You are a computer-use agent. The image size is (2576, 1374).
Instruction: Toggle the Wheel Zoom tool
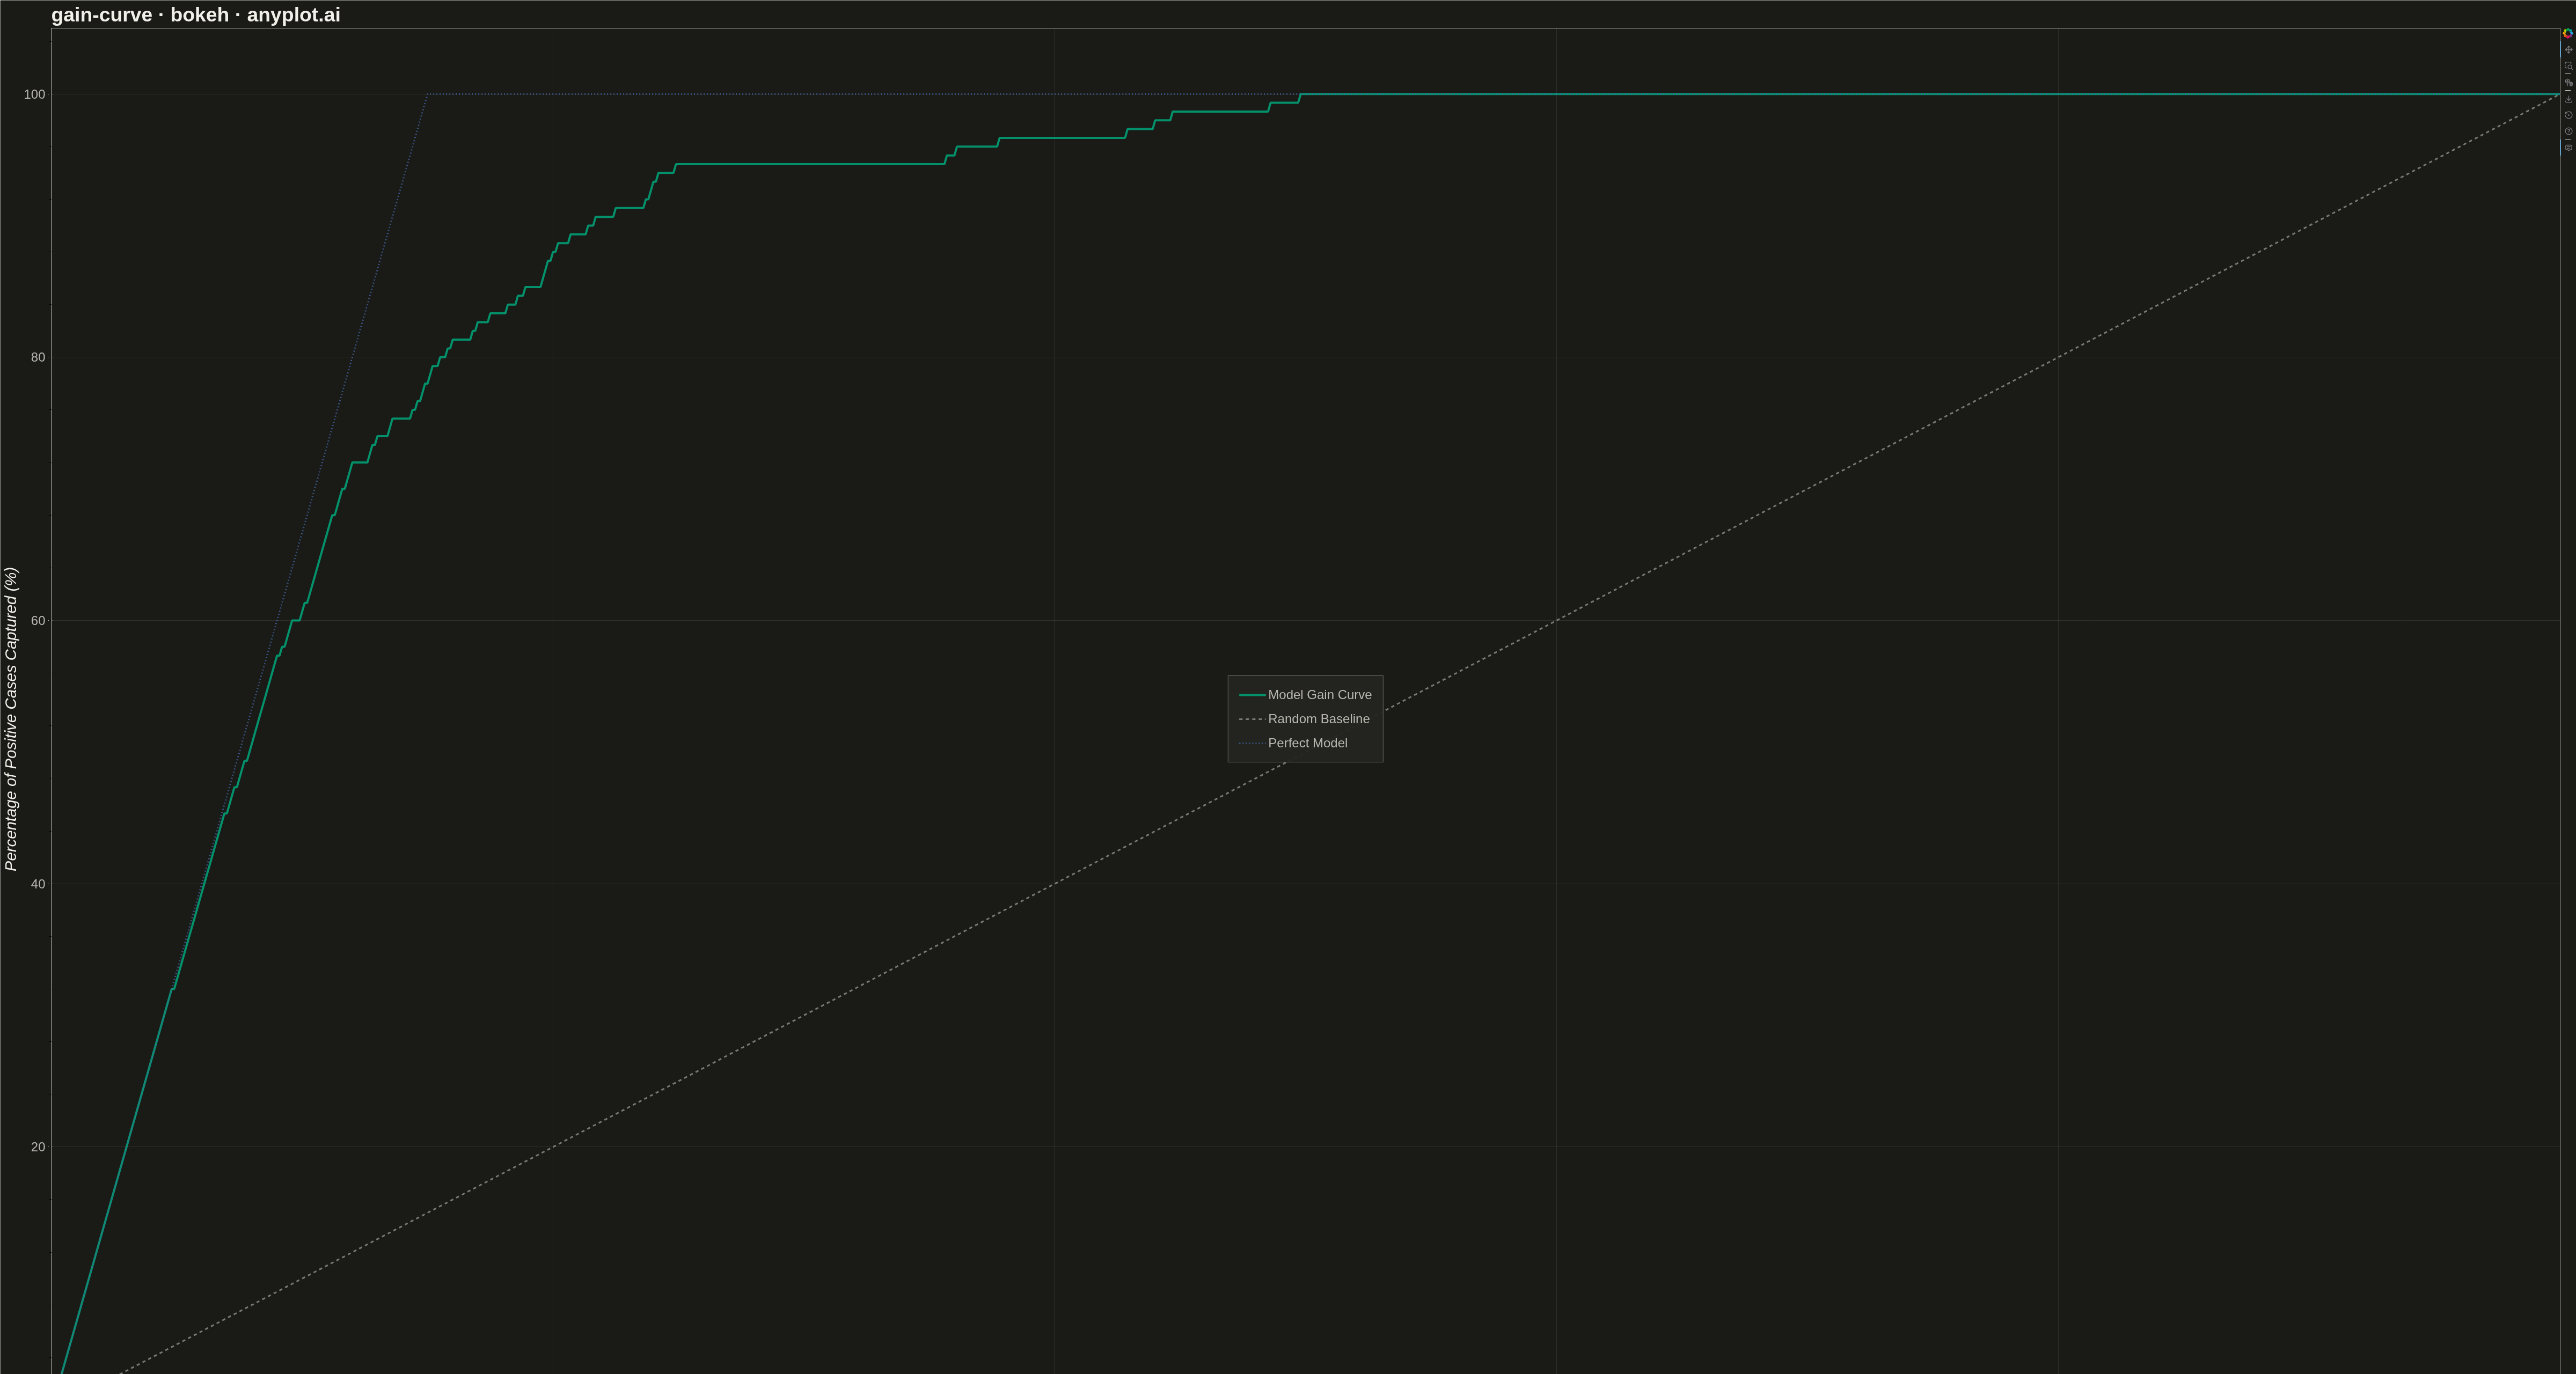pos(2568,82)
